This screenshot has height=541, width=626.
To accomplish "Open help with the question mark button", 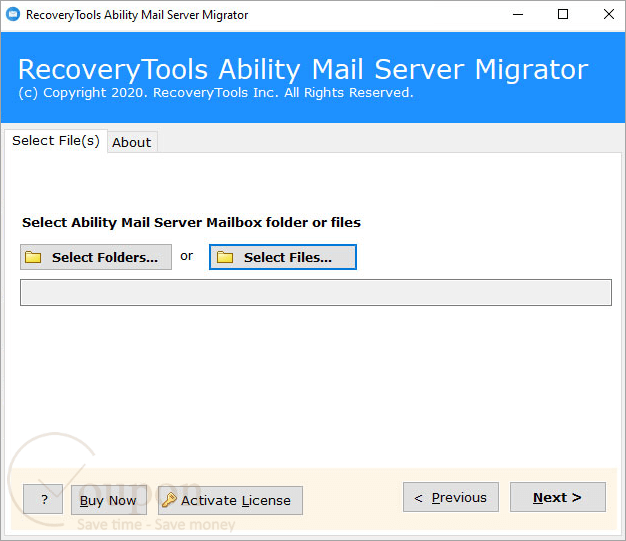I will [43, 499].
